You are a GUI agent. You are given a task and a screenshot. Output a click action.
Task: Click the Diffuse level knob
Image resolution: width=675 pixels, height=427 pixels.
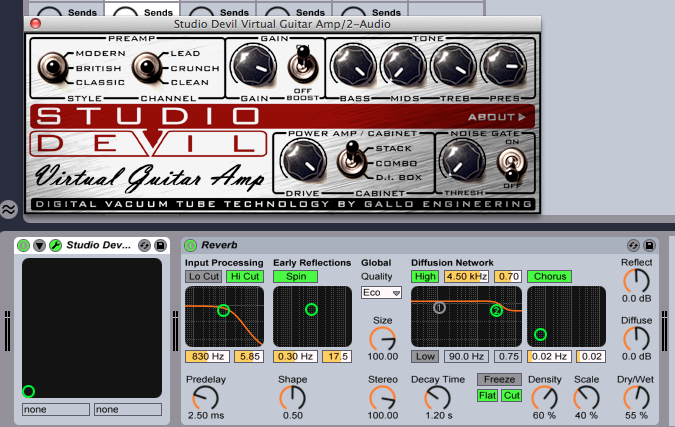point(636,339)
